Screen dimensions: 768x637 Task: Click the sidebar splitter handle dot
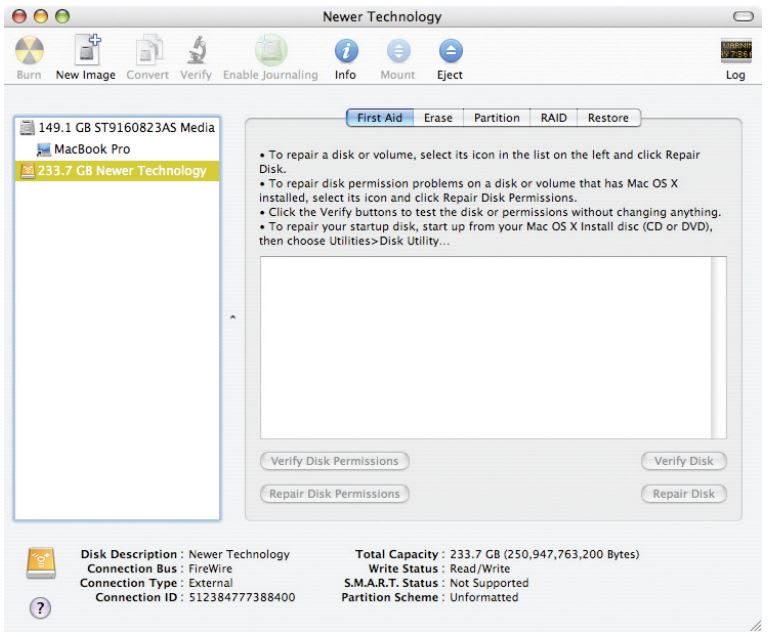(232, 319)
